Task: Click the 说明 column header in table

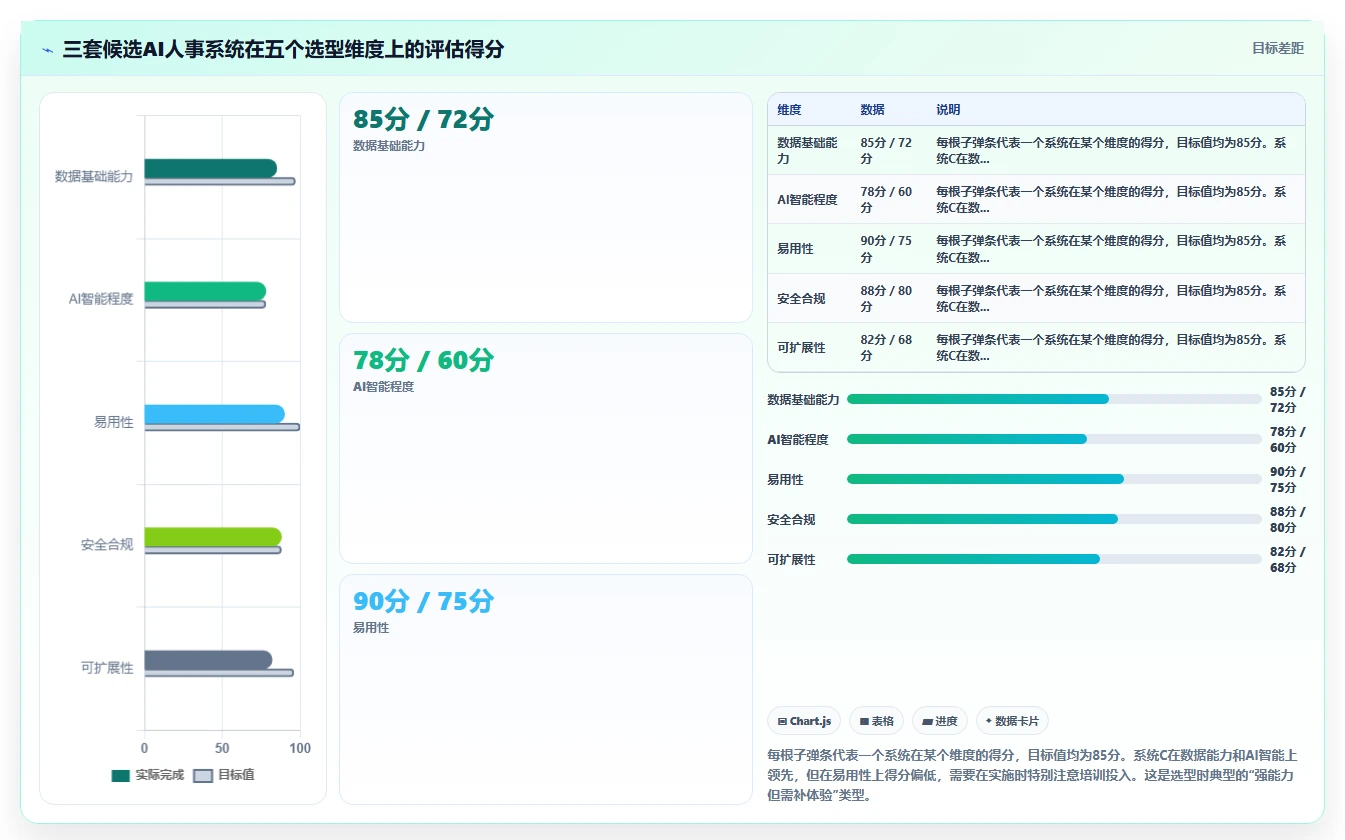Action: 948,110
